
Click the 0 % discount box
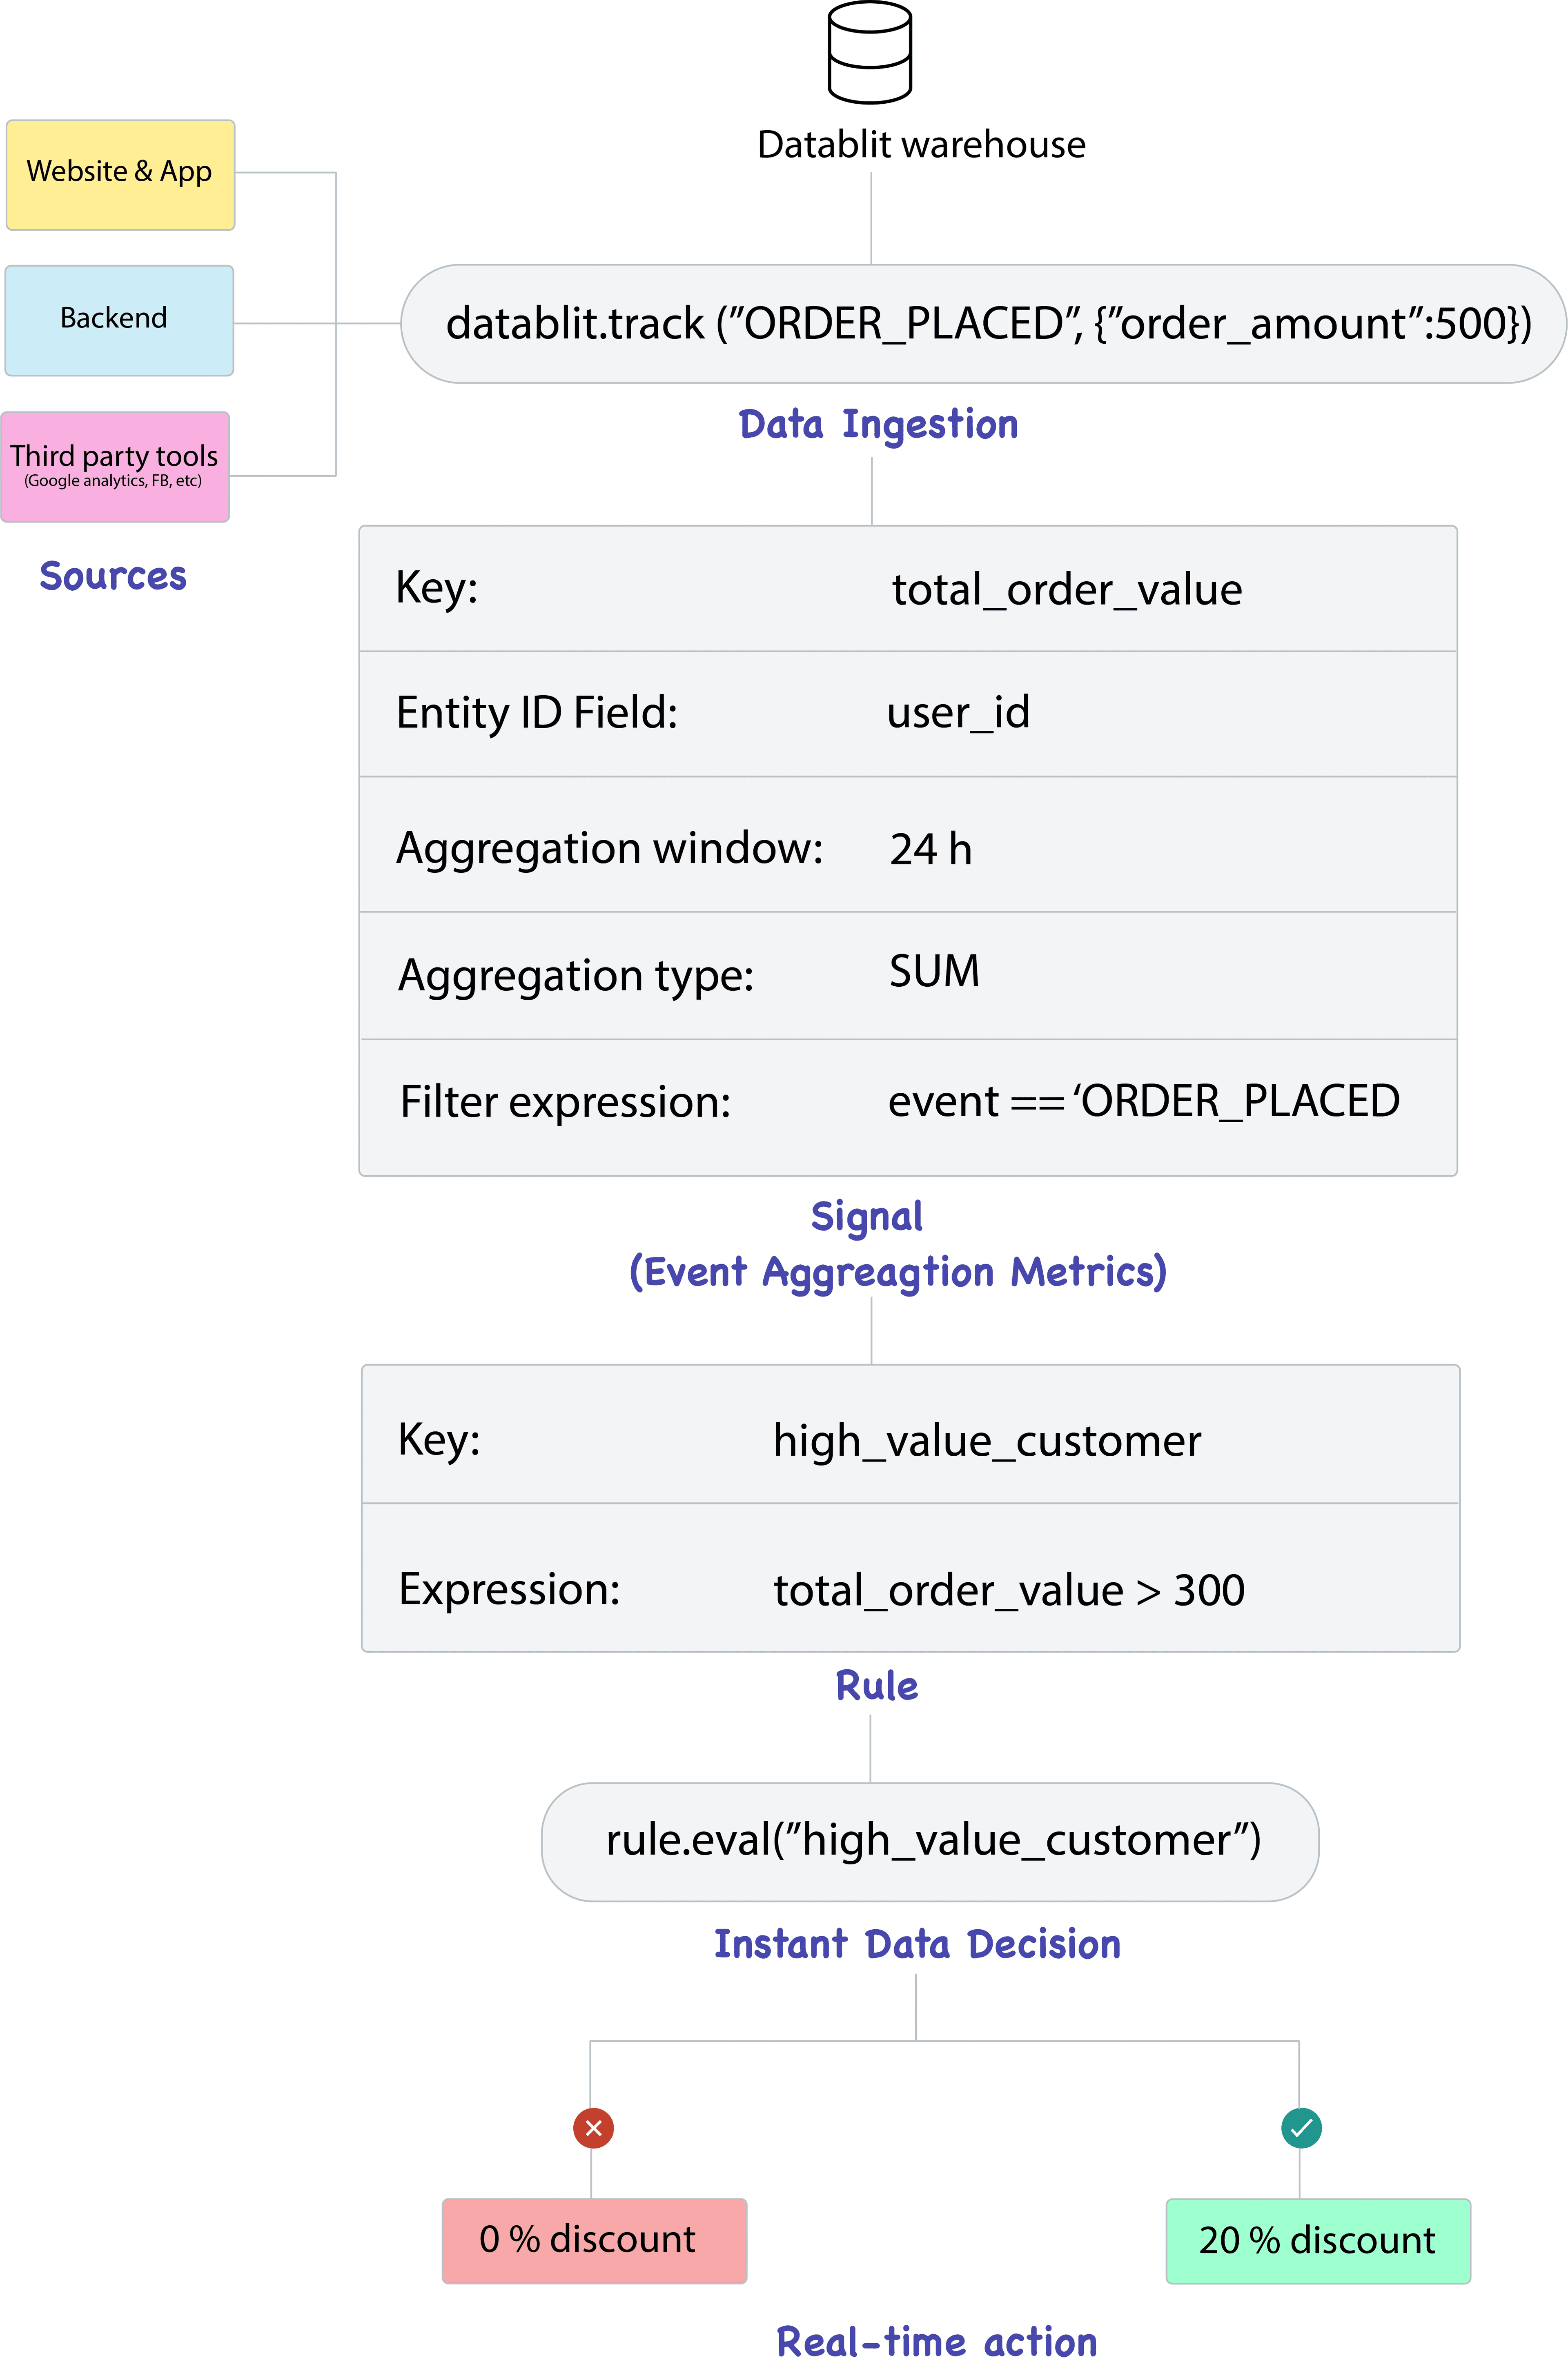(594, 2240)
